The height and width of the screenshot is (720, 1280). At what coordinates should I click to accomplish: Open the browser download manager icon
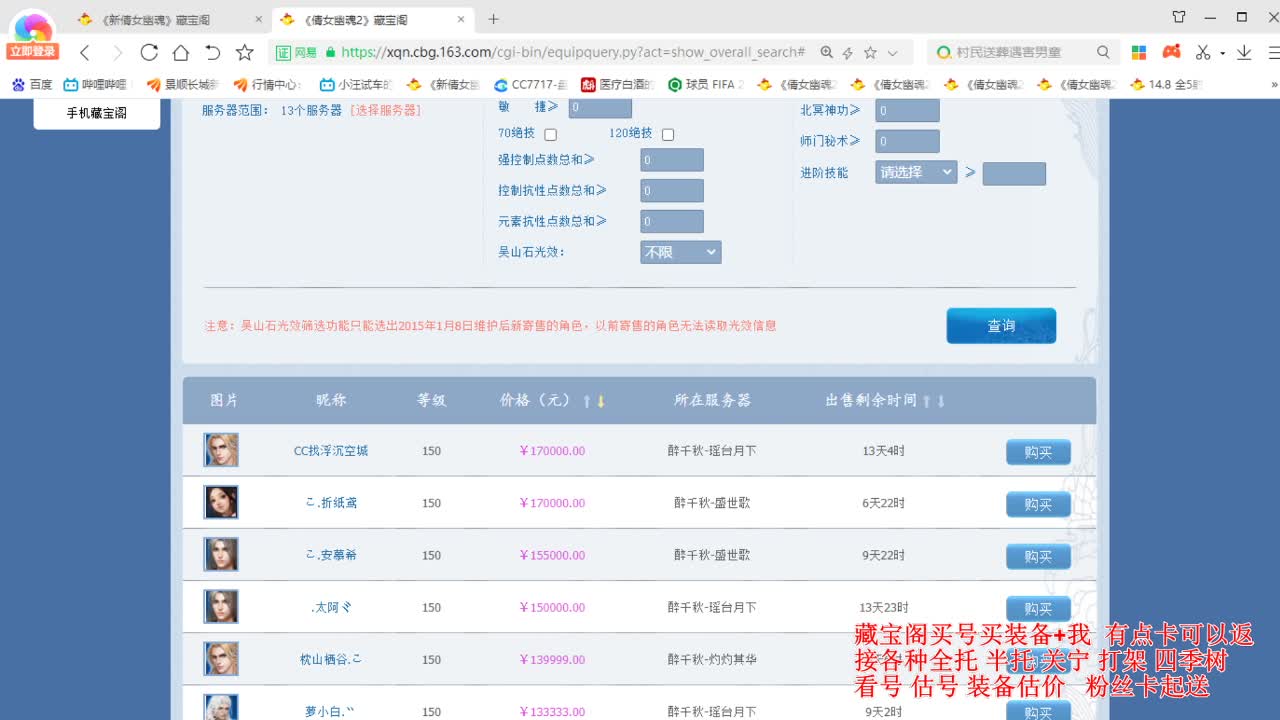1243,51
